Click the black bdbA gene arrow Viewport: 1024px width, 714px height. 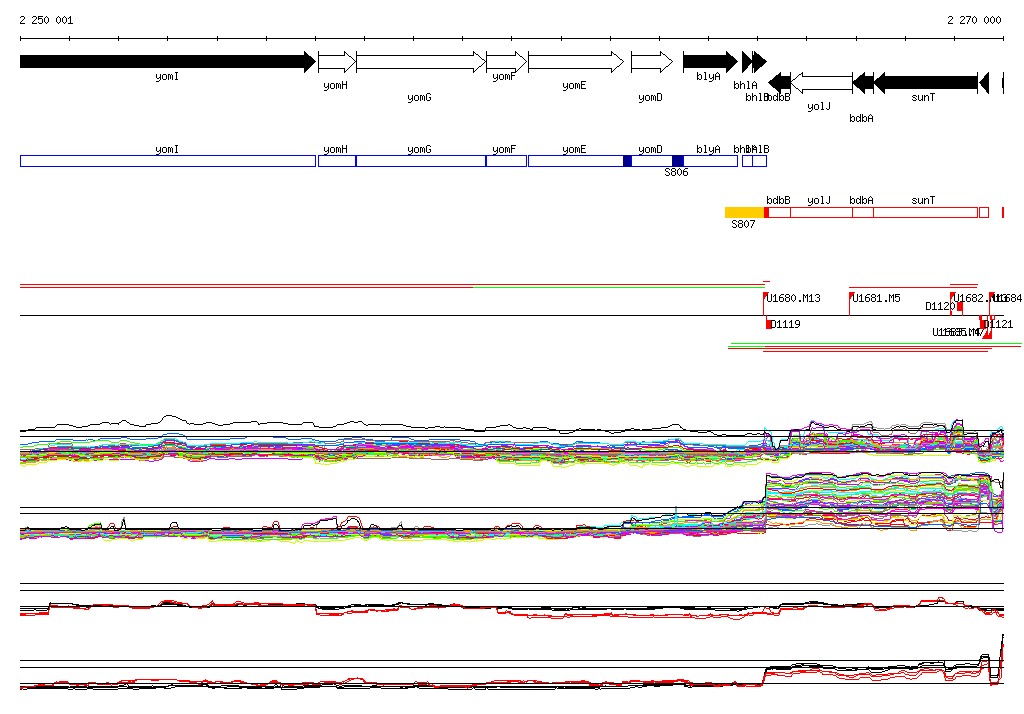863,83
